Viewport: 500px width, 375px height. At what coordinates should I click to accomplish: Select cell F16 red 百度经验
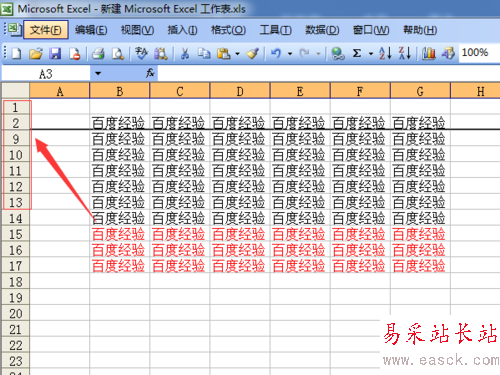click(x=360, y=250)
